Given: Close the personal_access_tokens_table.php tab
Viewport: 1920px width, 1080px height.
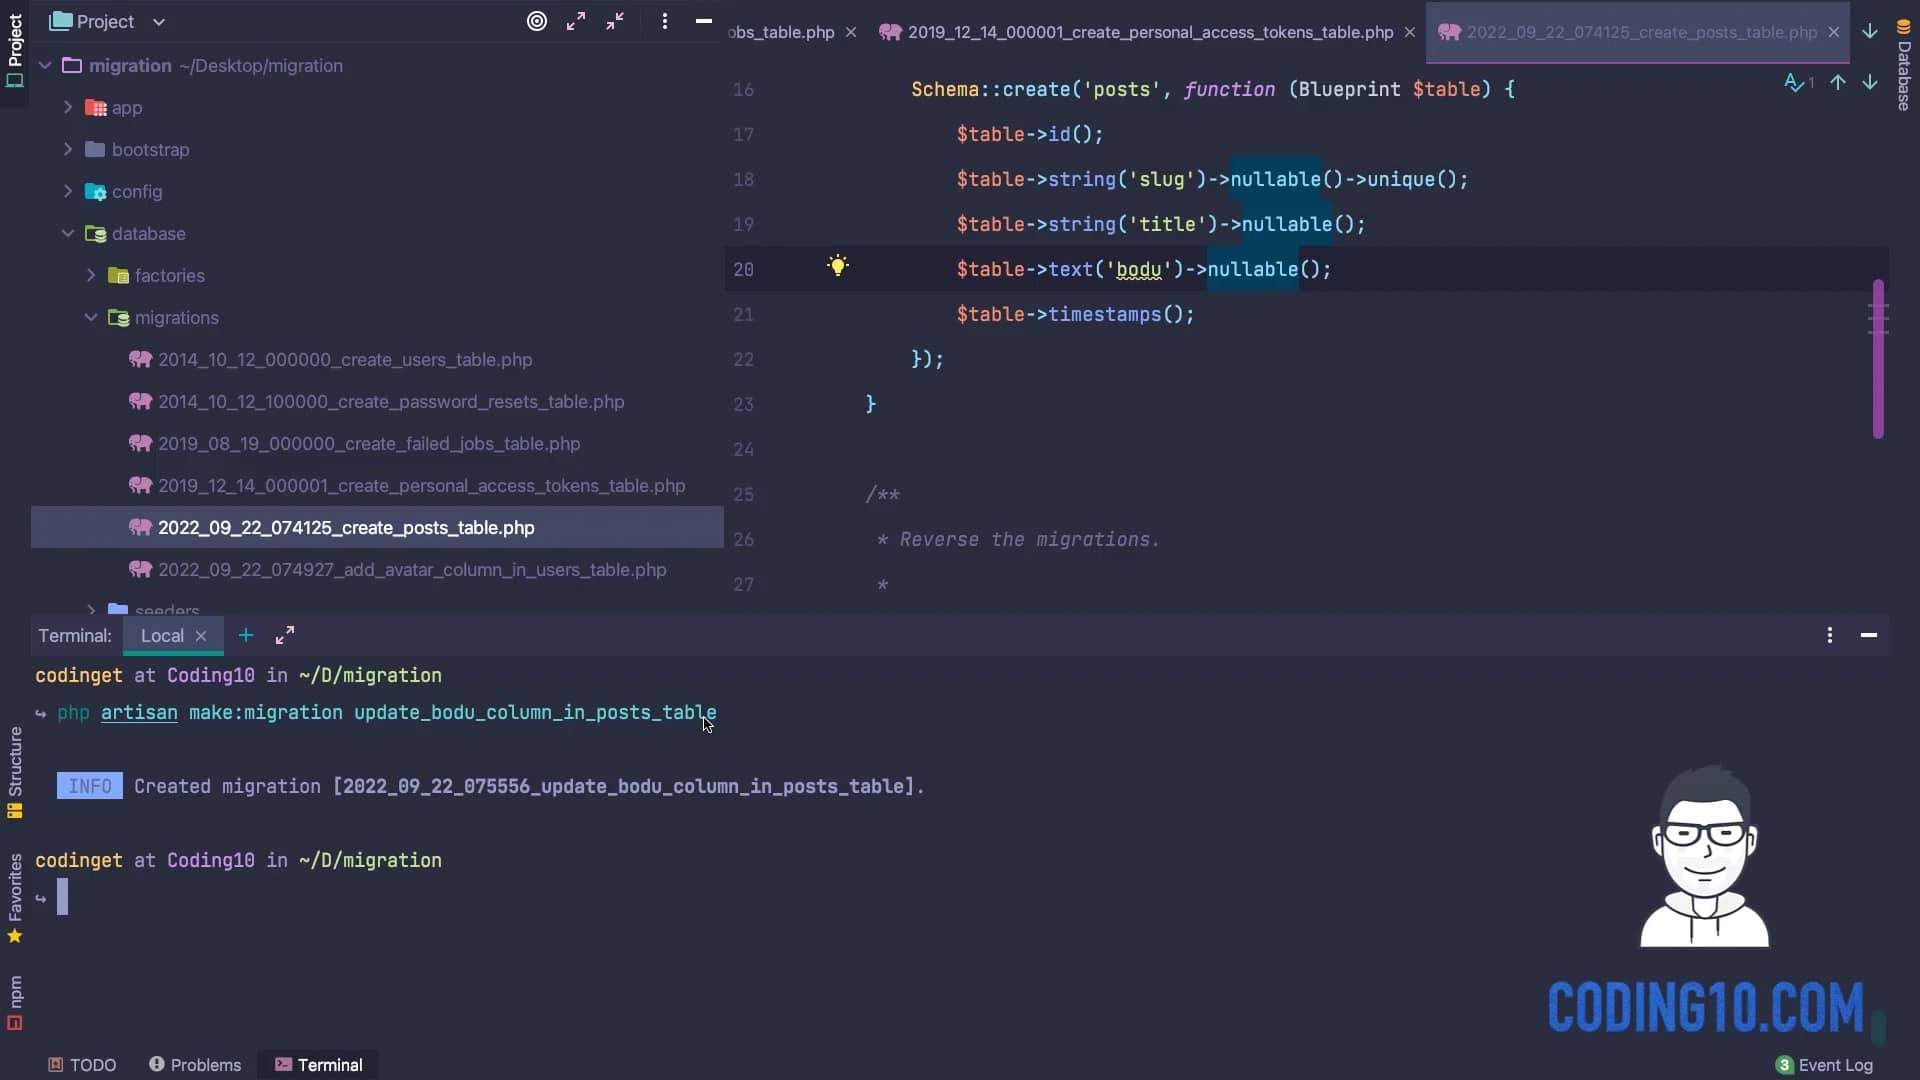Looking at the screenshot, I should (x=1410, y=32).
